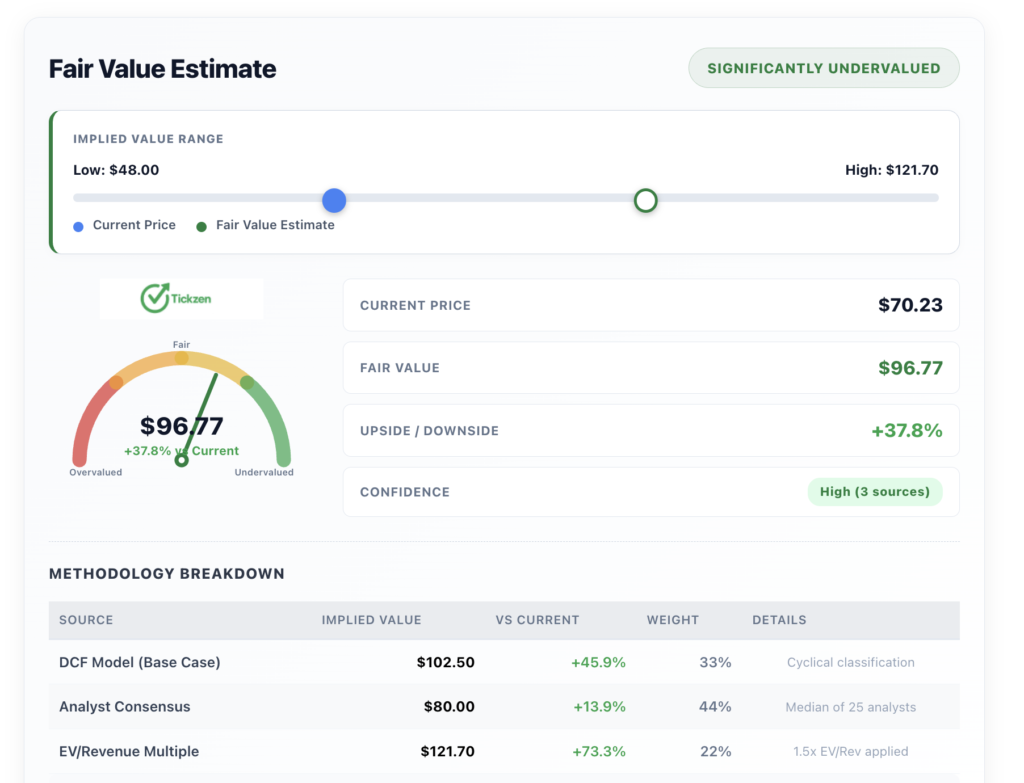Image resolution: width=1024 pixels, height=783 pixels.
Task: Click the +13.9% vs current cell
Action: tap(600, 707)
